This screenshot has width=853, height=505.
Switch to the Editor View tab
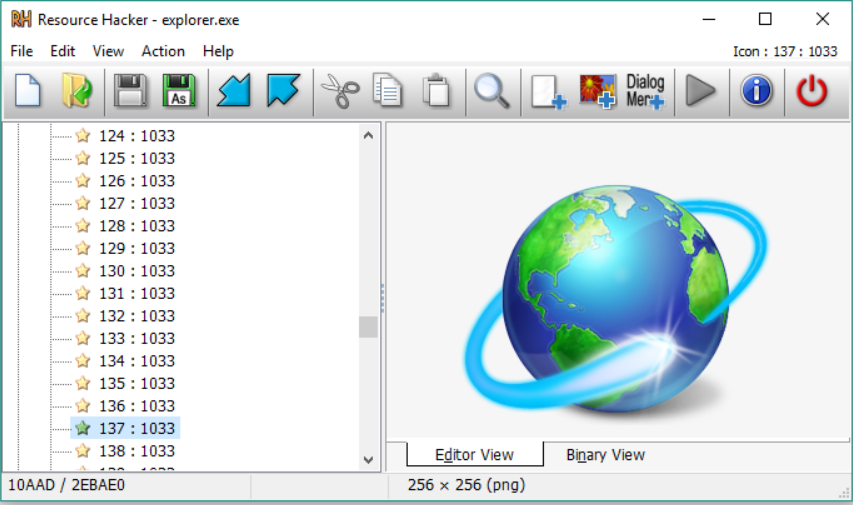[x=474, y=454]
